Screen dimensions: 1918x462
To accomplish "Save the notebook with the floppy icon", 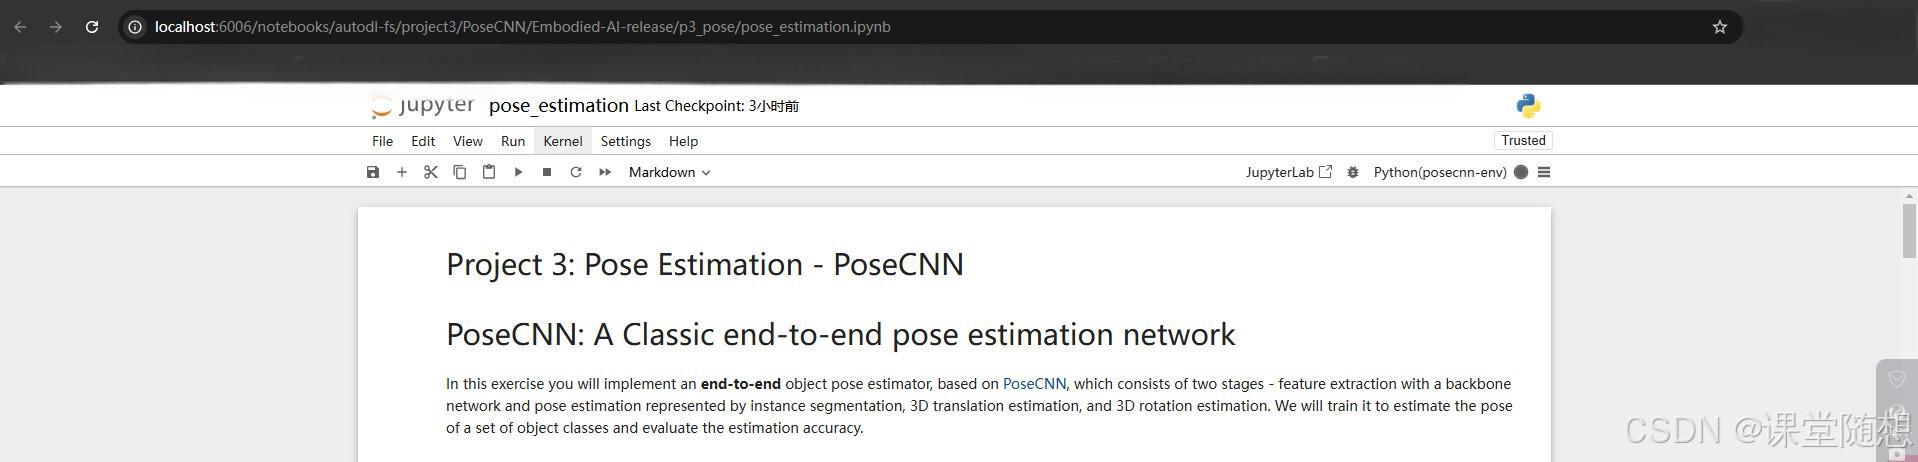I will (x=373, y=172).
